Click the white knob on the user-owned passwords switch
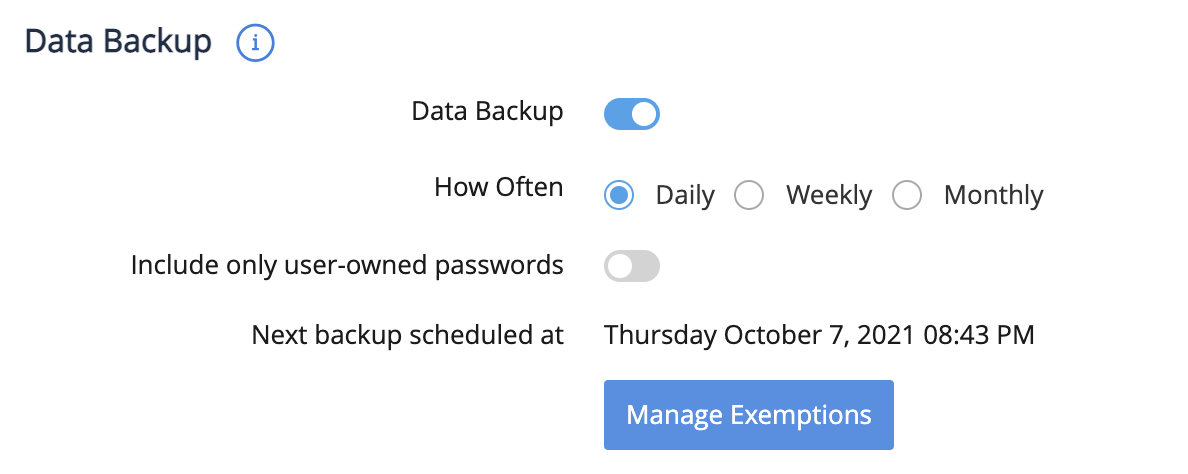 (620, 266)
